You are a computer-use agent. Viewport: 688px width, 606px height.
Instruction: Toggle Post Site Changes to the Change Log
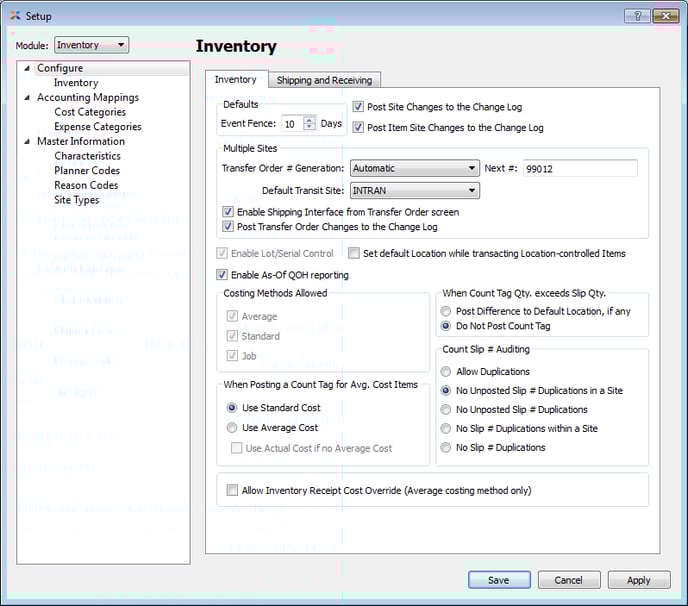point(358,107)
